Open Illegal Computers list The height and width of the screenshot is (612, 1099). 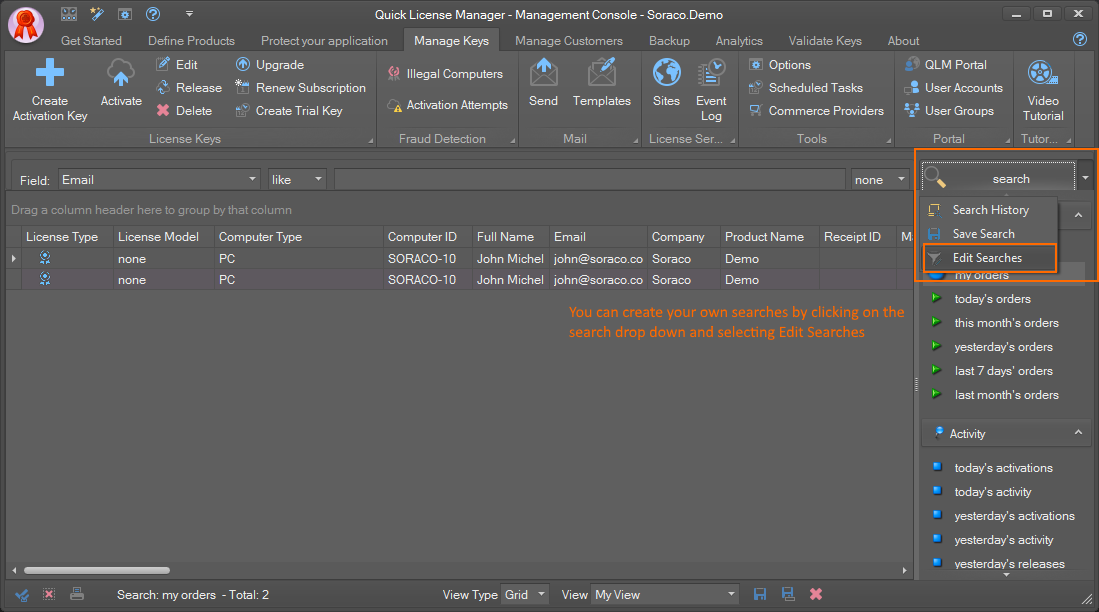(x=445, y=74)
